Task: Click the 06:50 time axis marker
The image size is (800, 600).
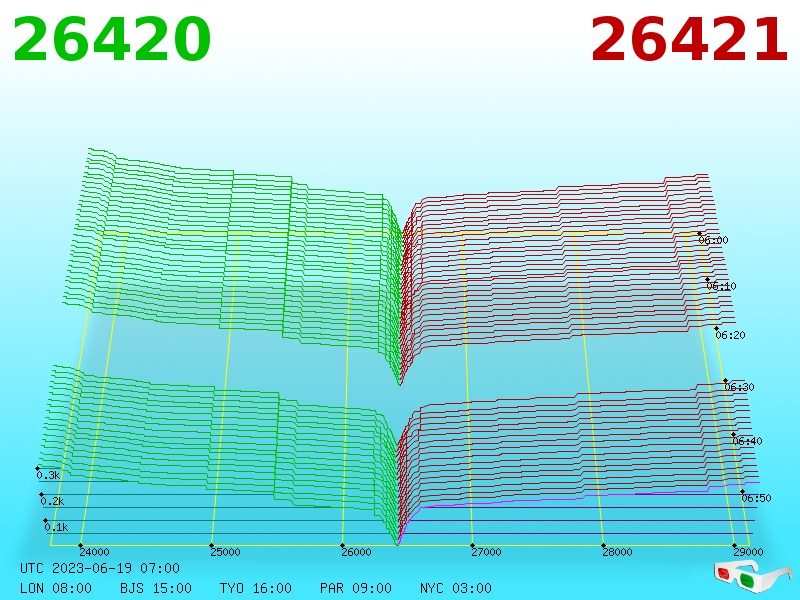Action: coord(756,498)
